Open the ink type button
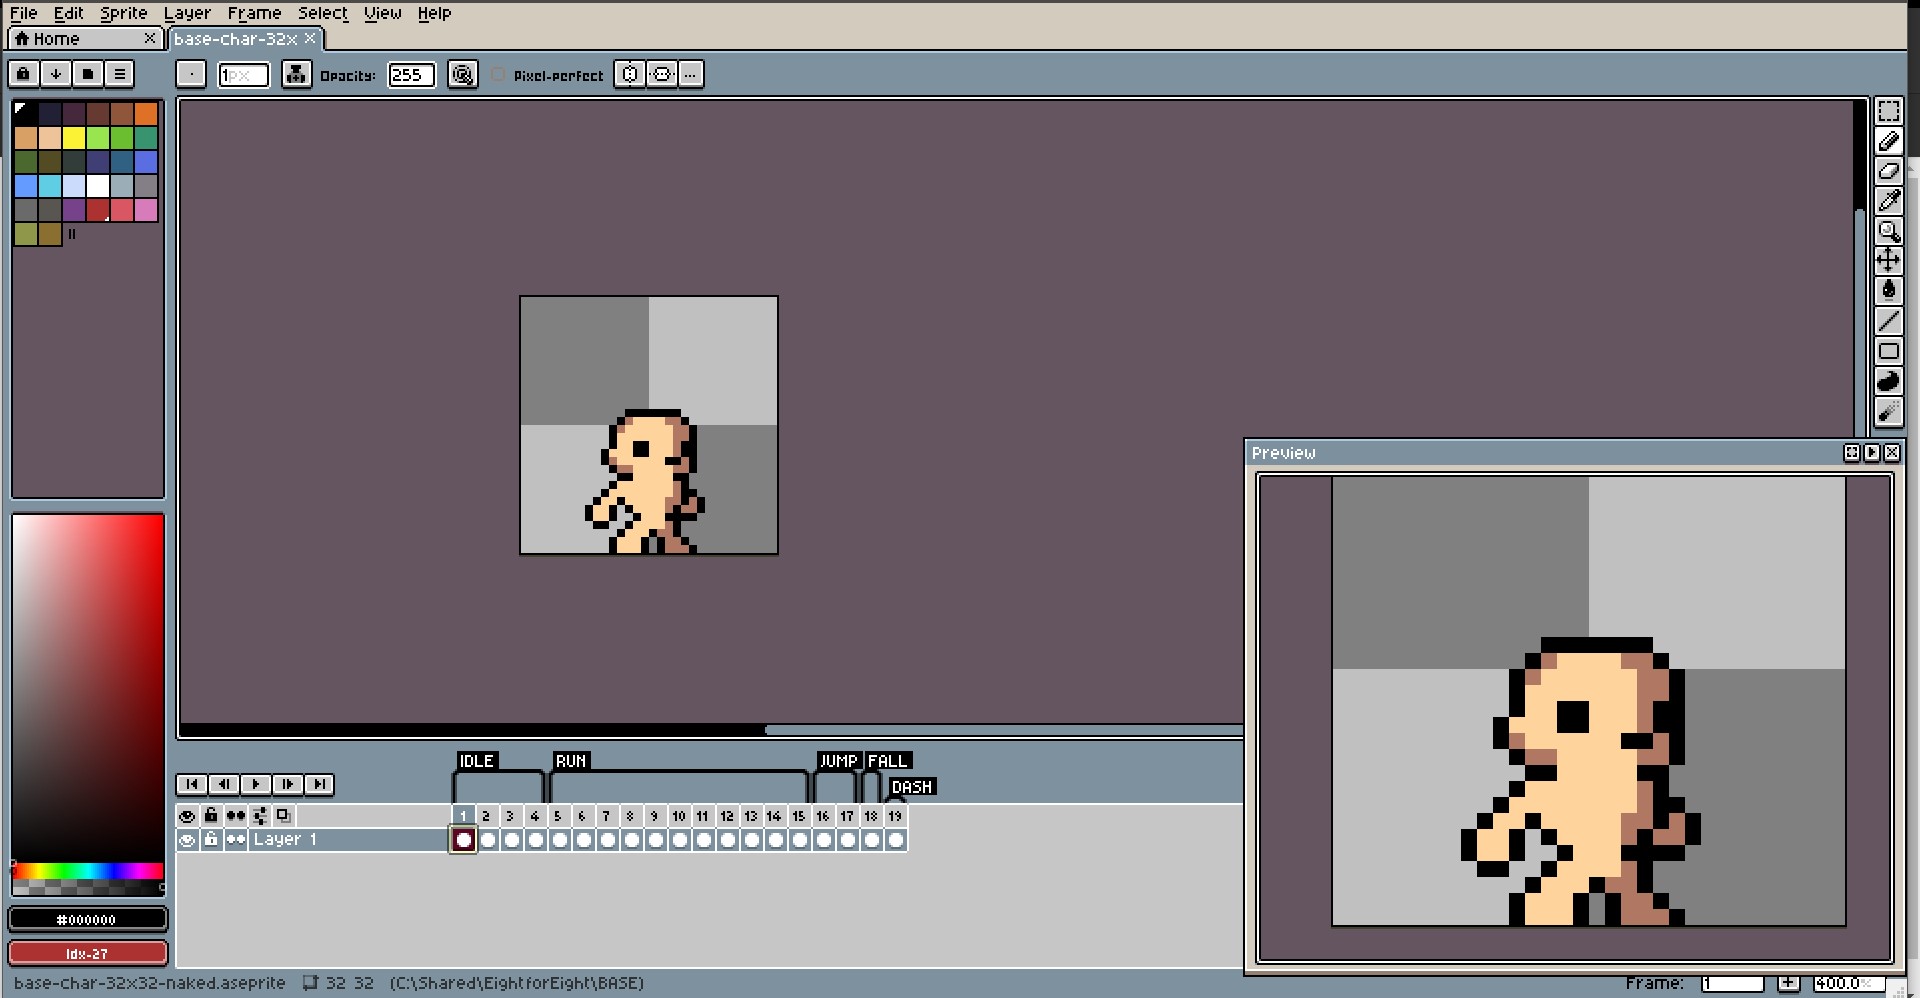Viewport: 1920px width, 998px height. click(296, 74)
